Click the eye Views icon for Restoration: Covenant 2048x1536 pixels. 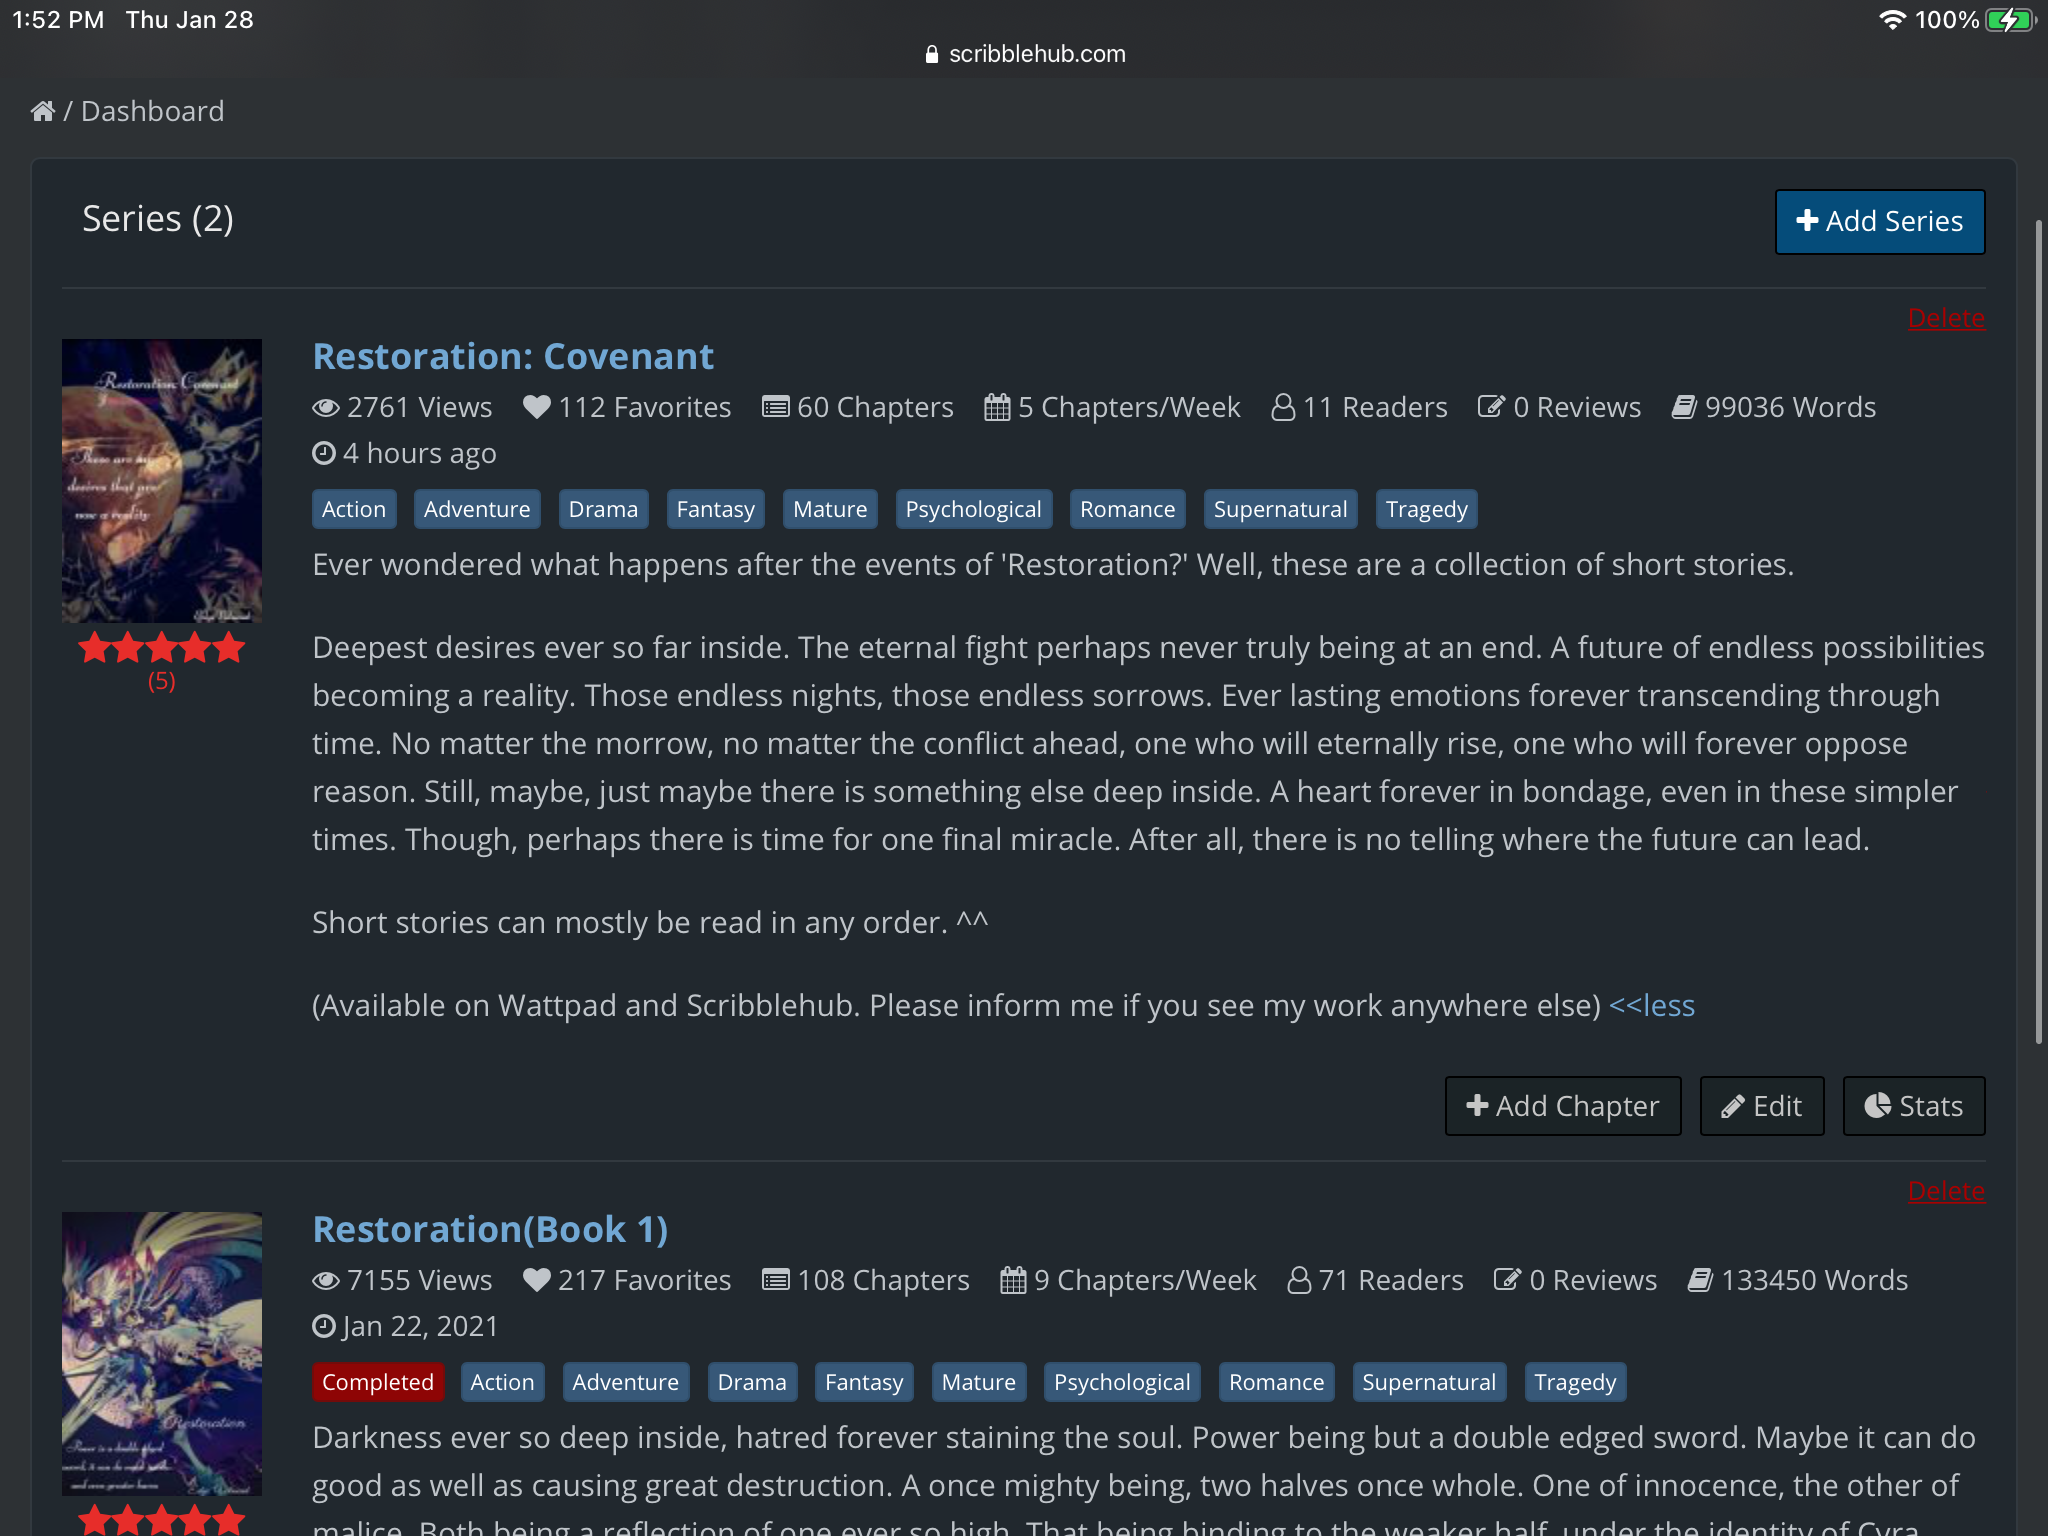tap(325, 408)
